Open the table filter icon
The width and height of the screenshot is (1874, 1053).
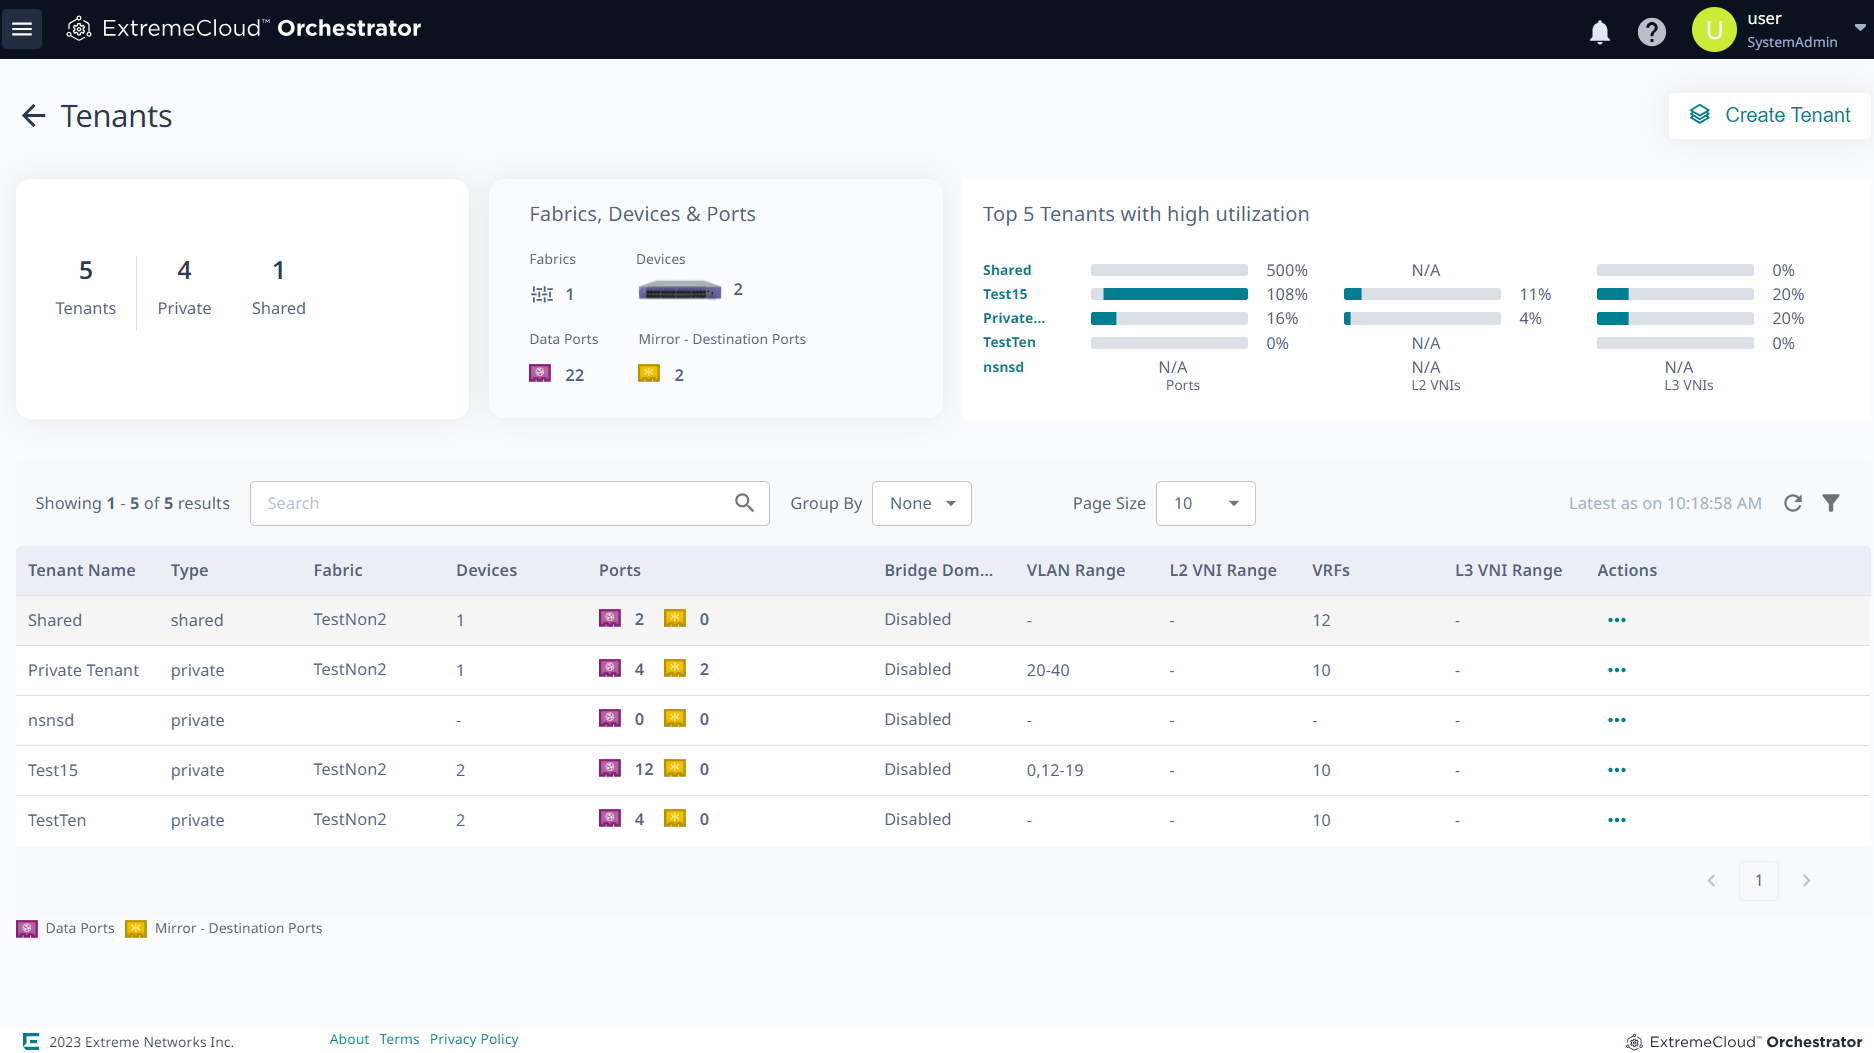pos(1831,503)
